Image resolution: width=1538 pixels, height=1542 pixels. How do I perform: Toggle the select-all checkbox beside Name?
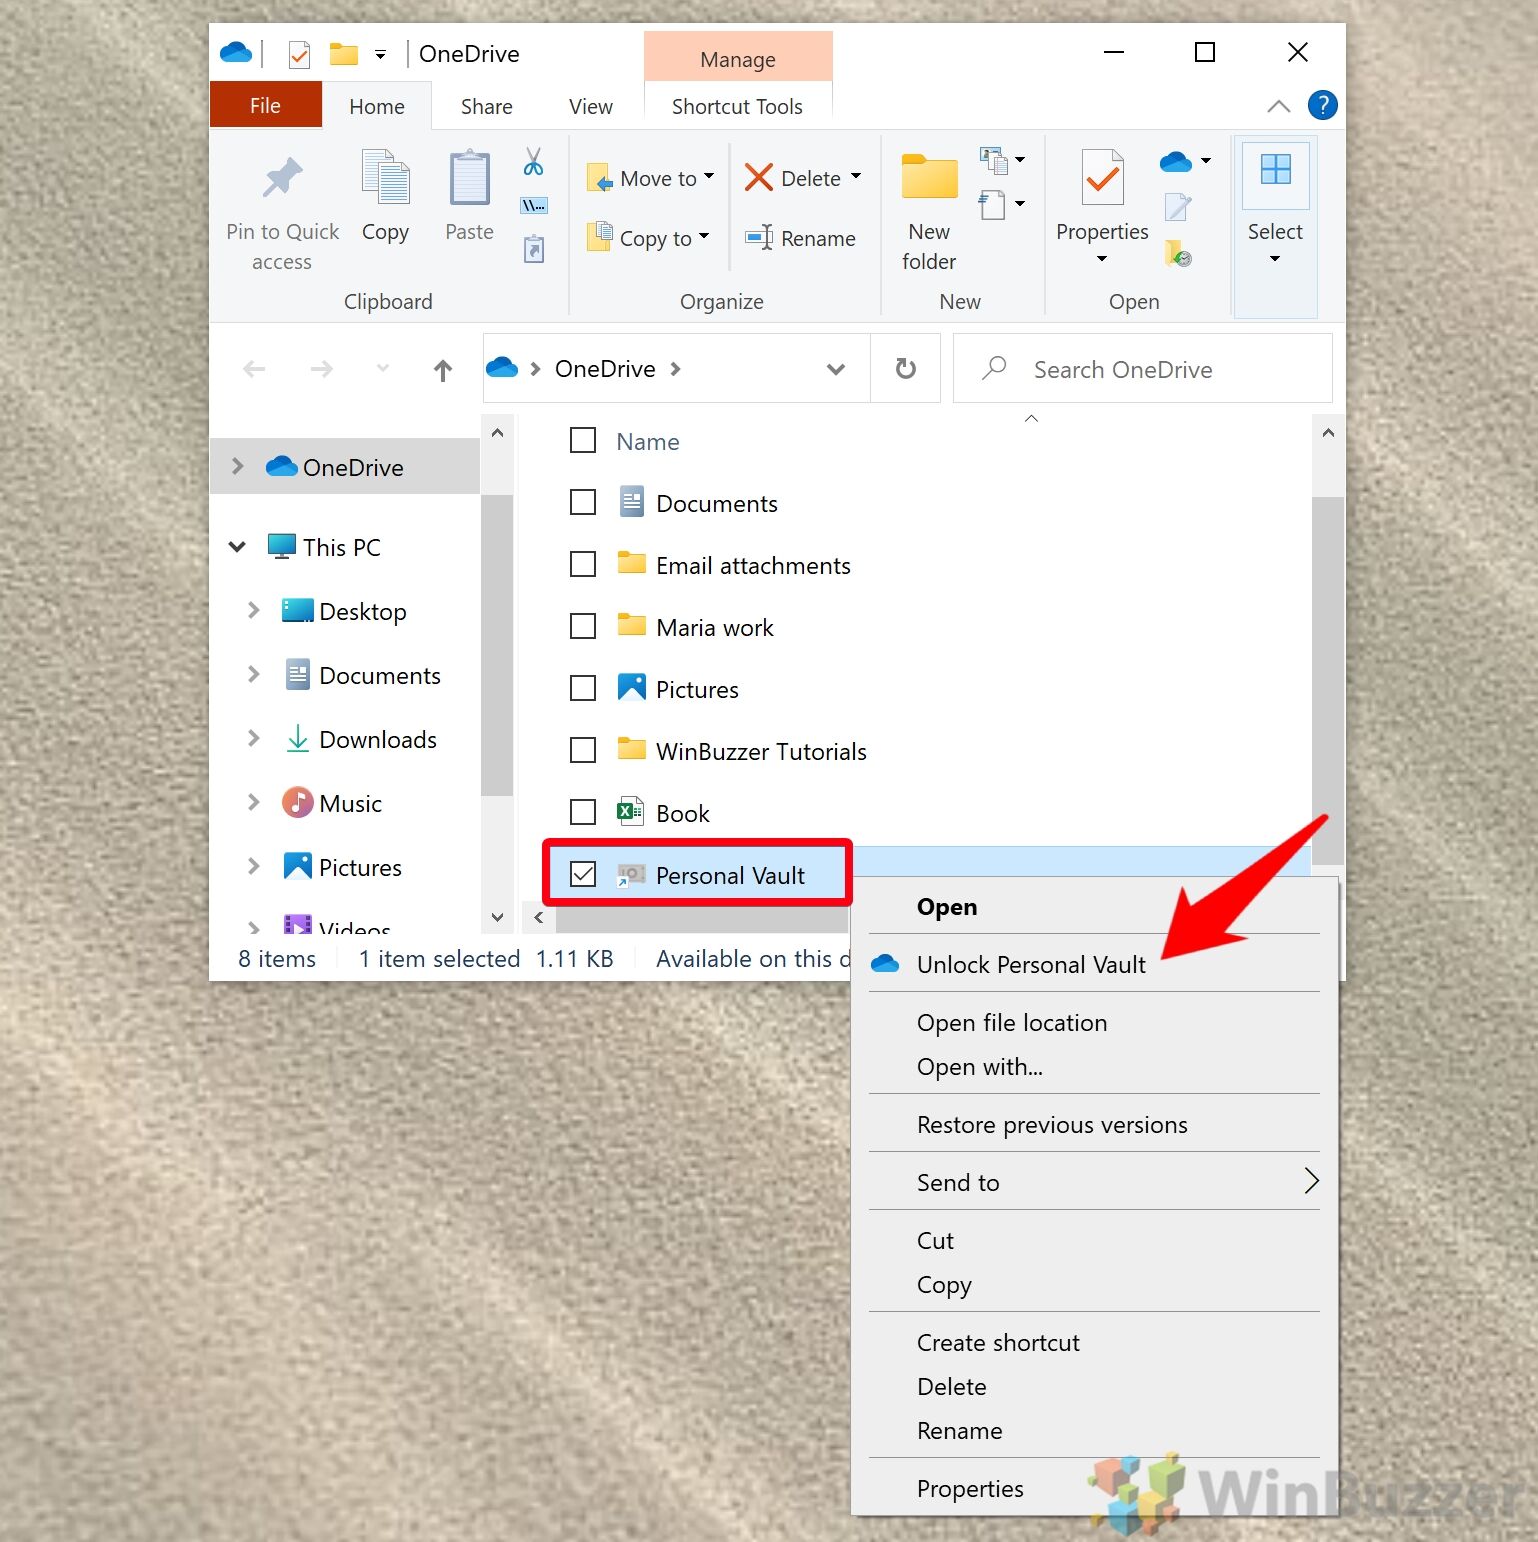tap(583, 441)
